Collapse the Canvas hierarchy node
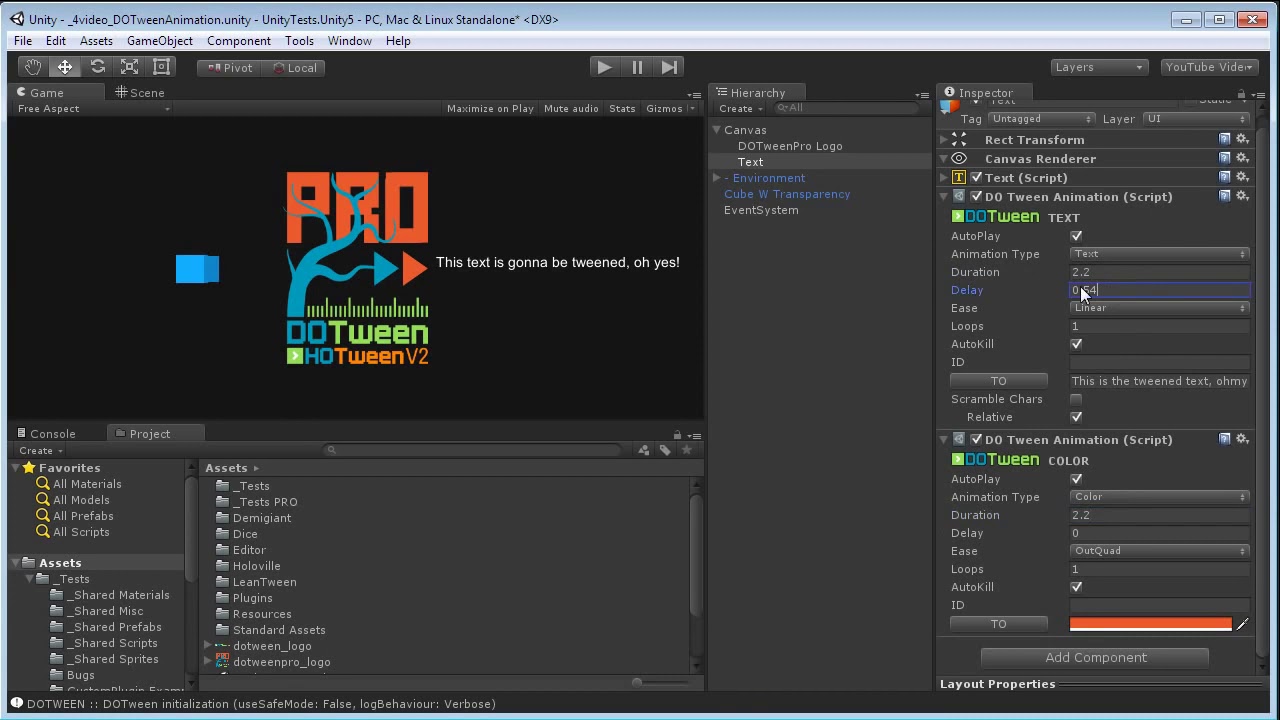Viewport: 1280px width, 720px height. pos(717,130)
